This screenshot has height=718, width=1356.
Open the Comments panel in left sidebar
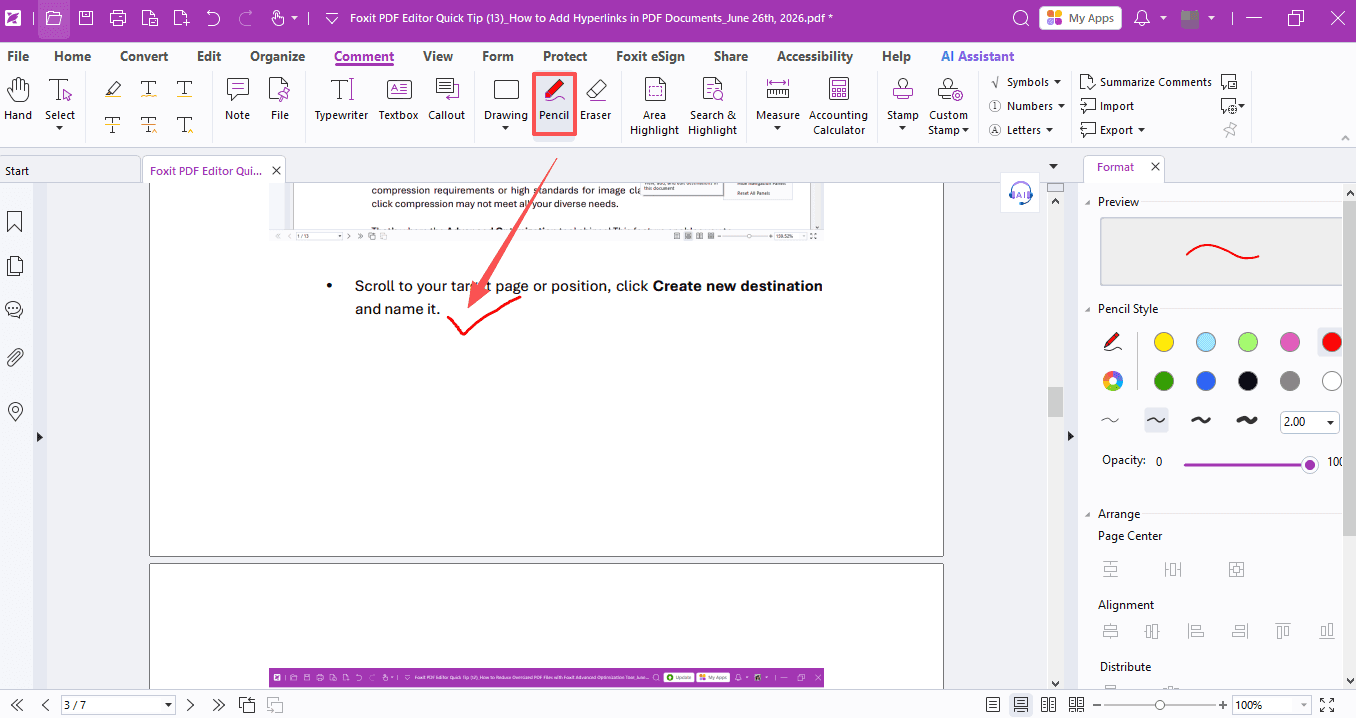tap(15, 310)
